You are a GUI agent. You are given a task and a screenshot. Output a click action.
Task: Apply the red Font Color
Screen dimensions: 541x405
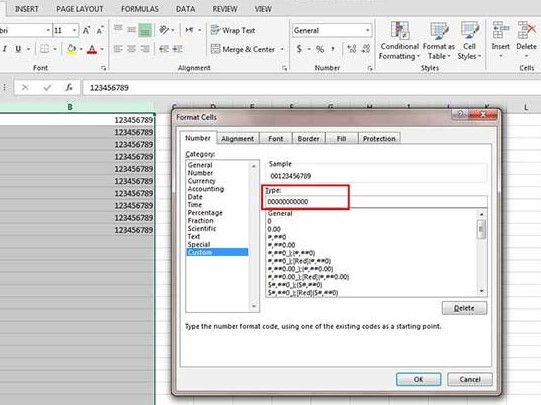pos(92,49)
